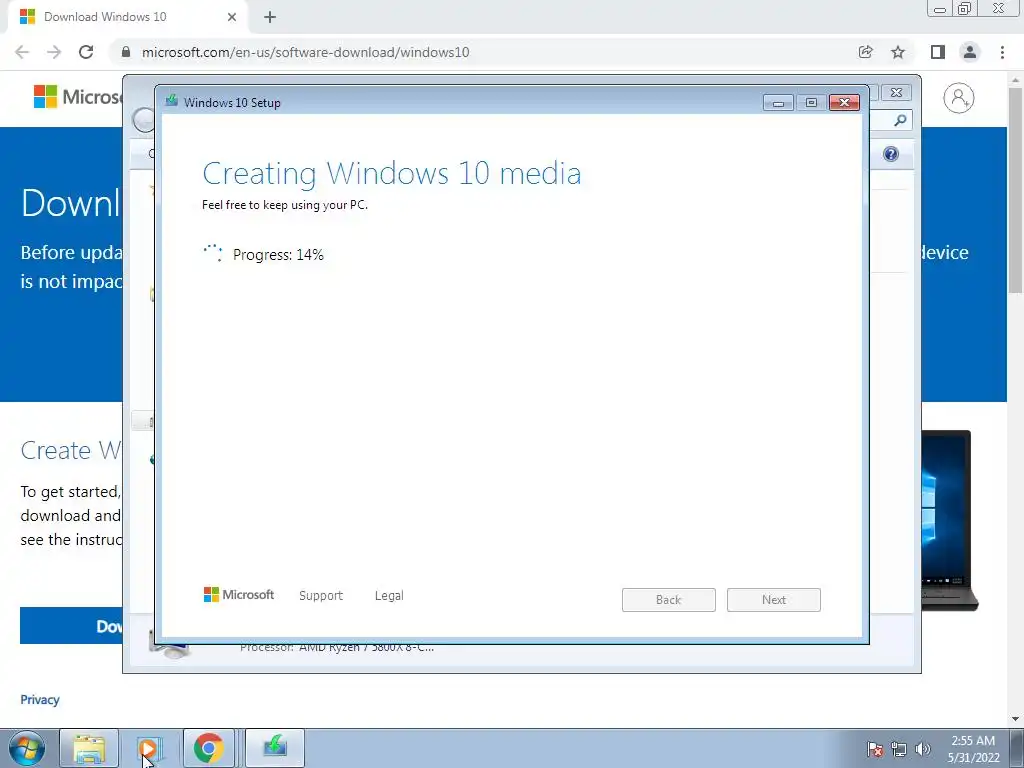
Task: Restore down the Chrome window
Action: 965,8
